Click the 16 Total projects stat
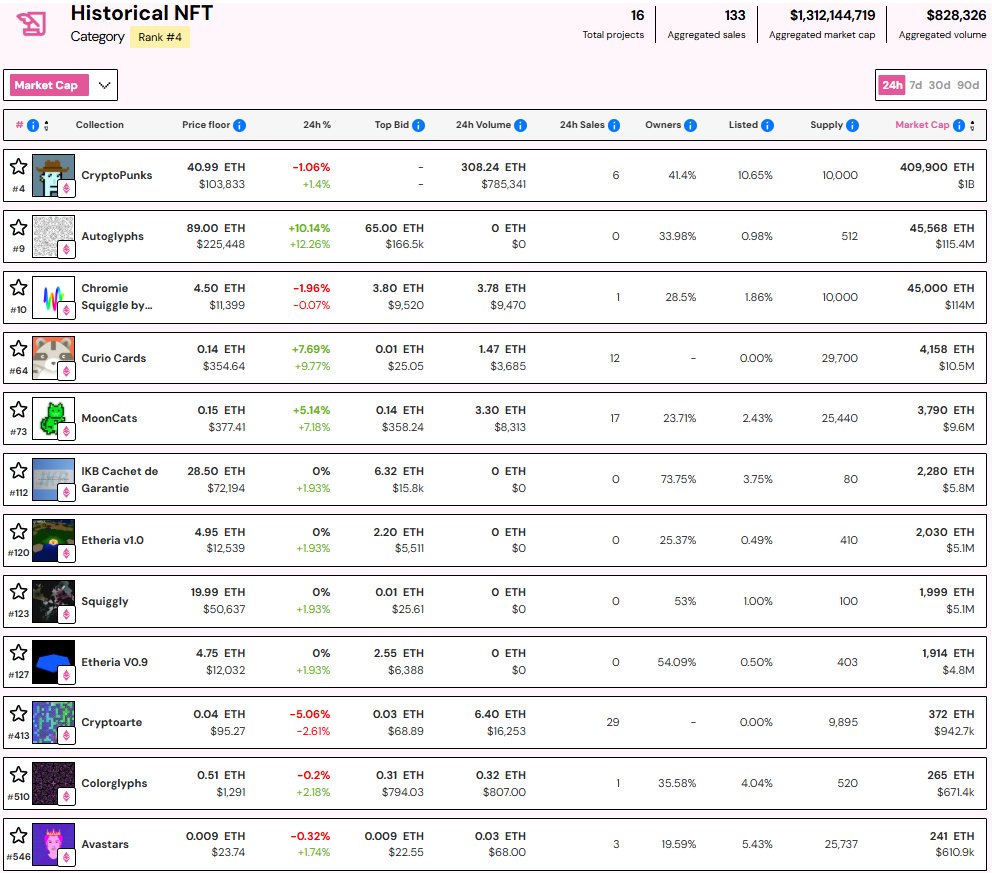Screen dimensions: 992x873 pos(613,24)
